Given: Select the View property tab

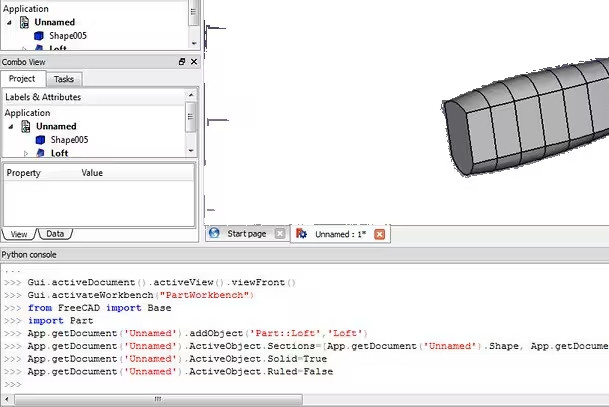Looking at the screenshot, I should (19, 234).
